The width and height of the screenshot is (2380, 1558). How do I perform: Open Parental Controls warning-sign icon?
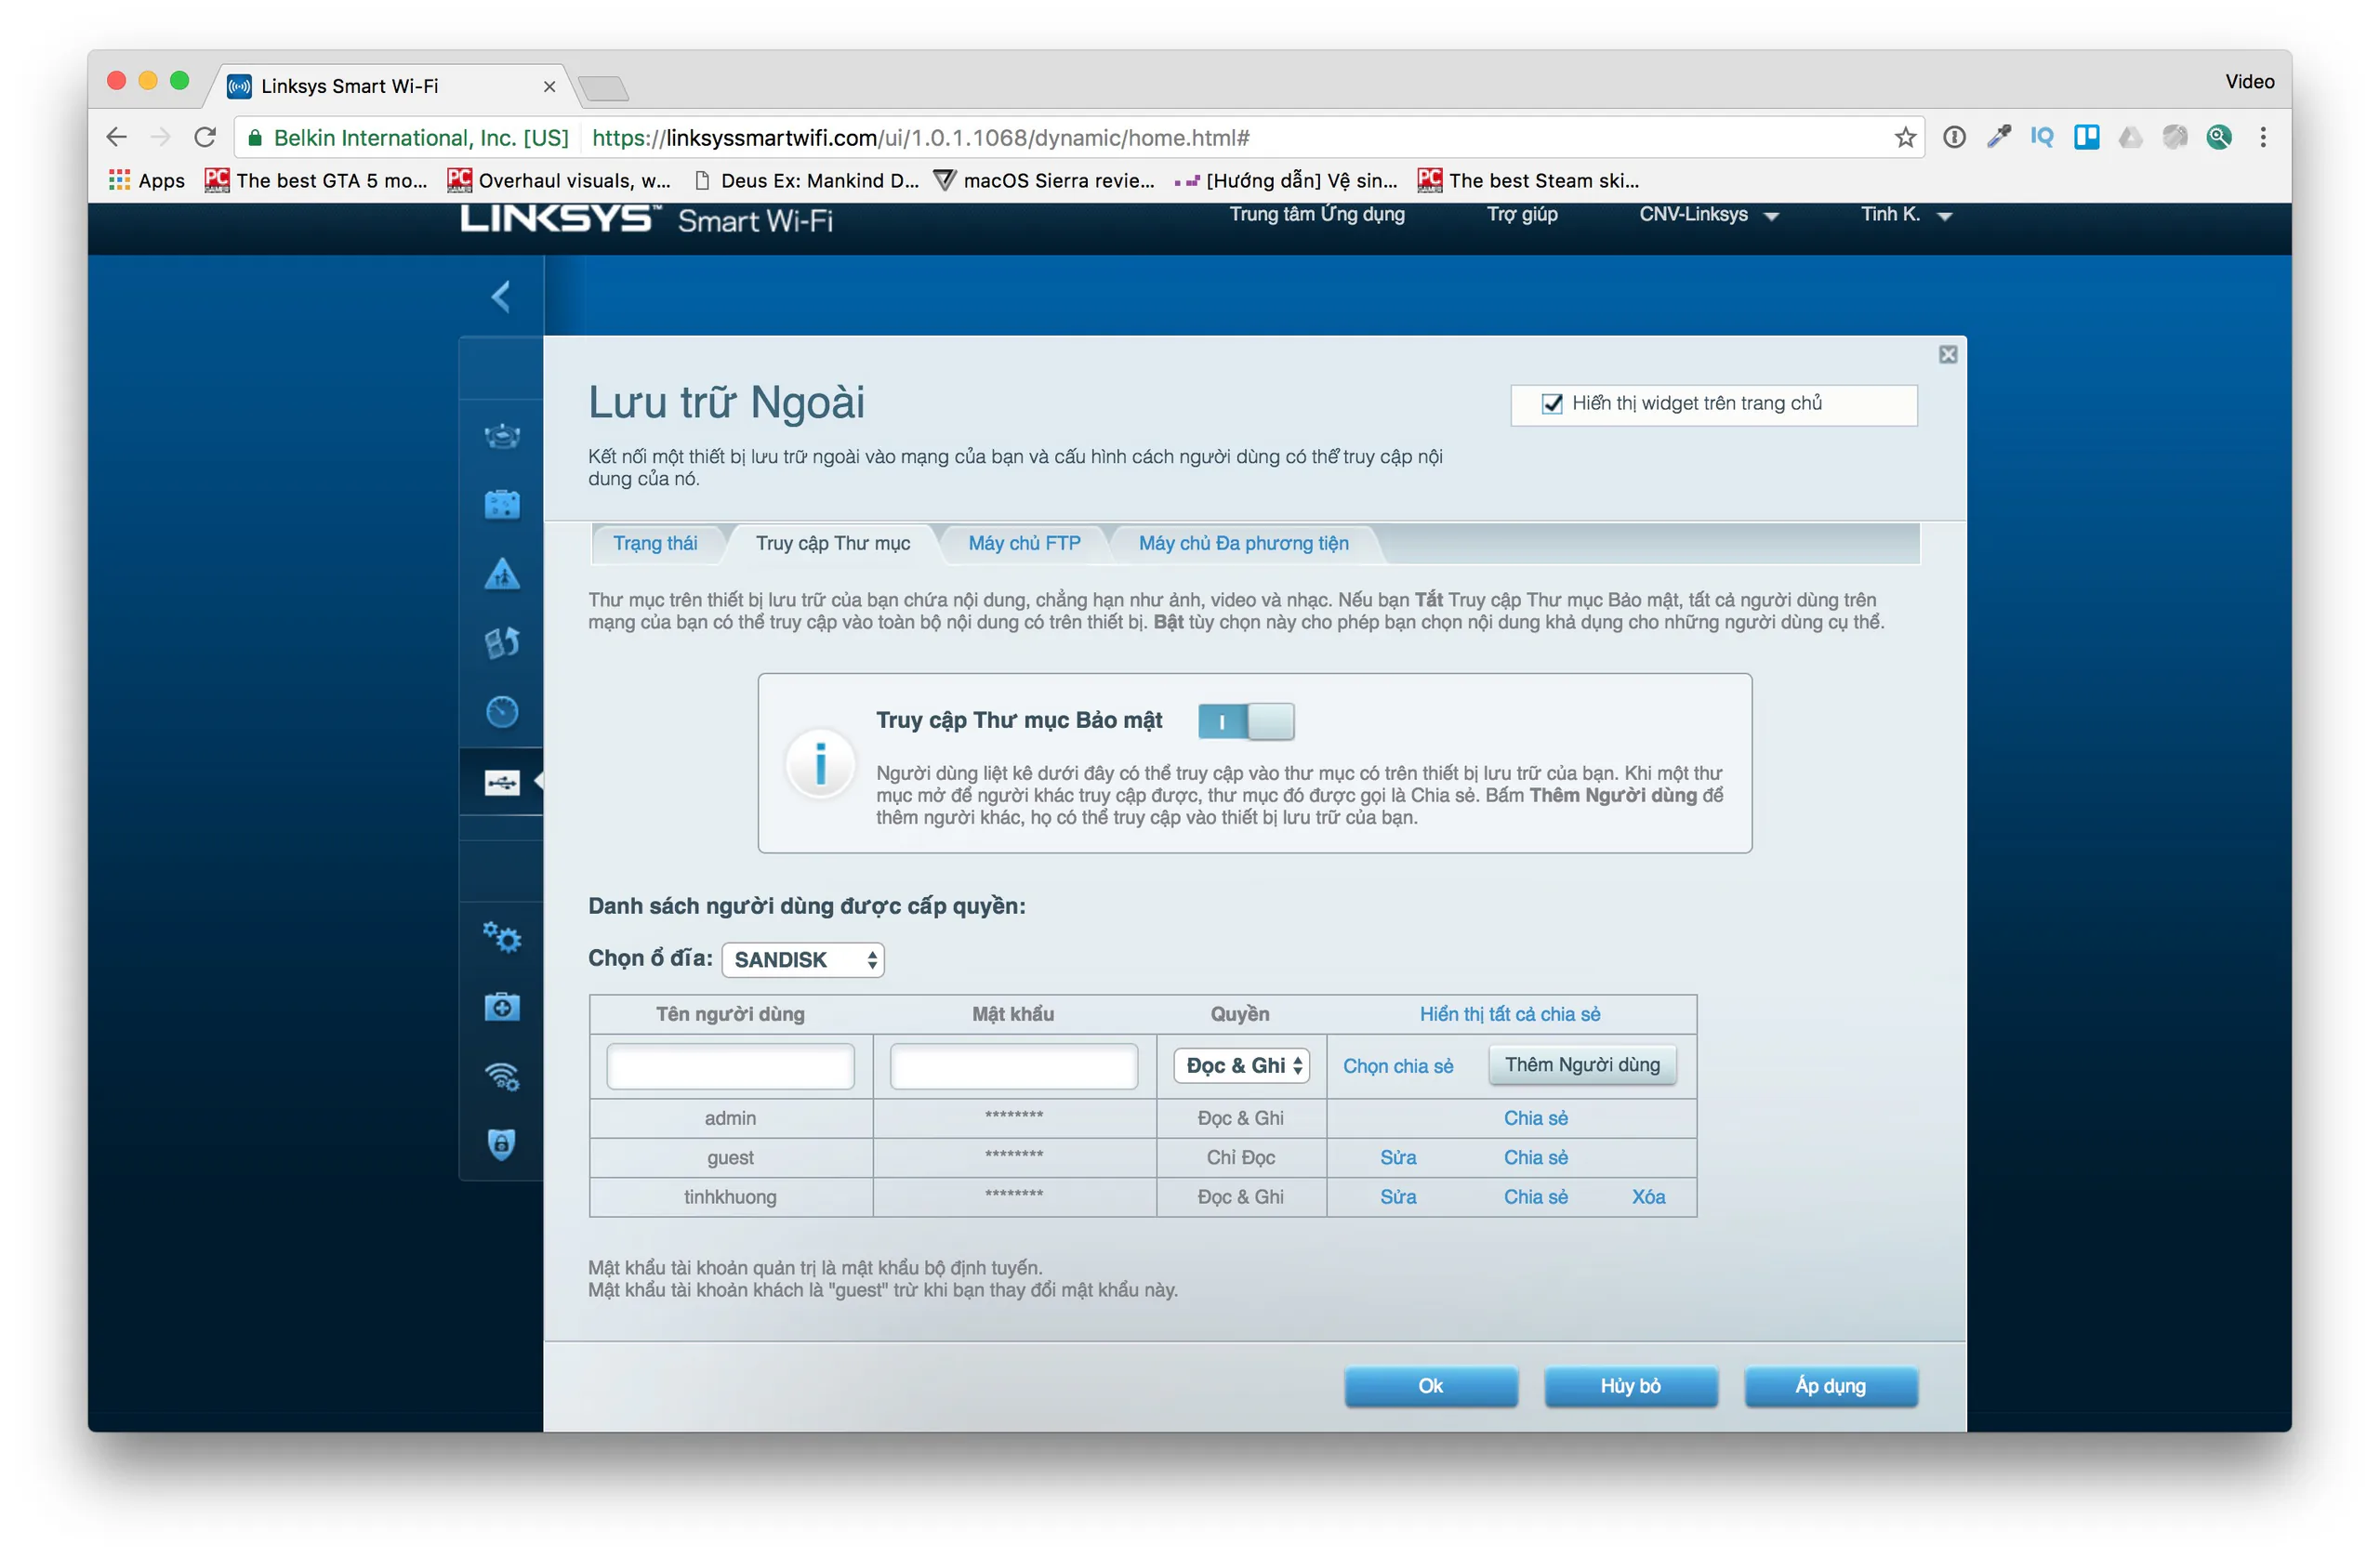click(502, 573)
